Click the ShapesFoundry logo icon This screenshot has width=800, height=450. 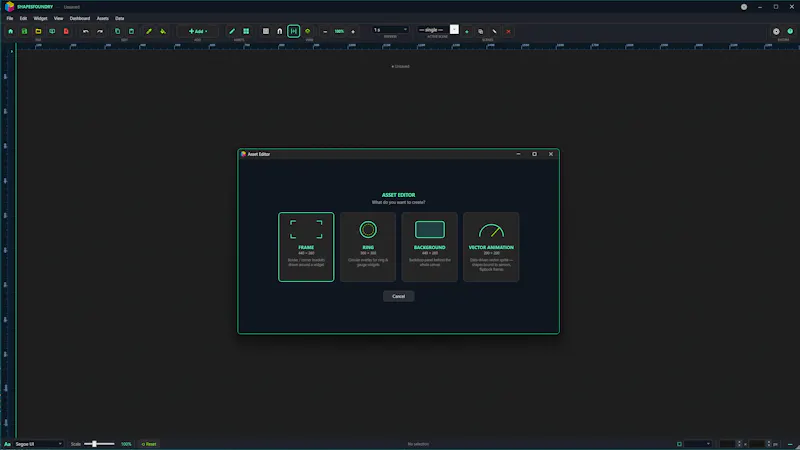coord(9,7)
